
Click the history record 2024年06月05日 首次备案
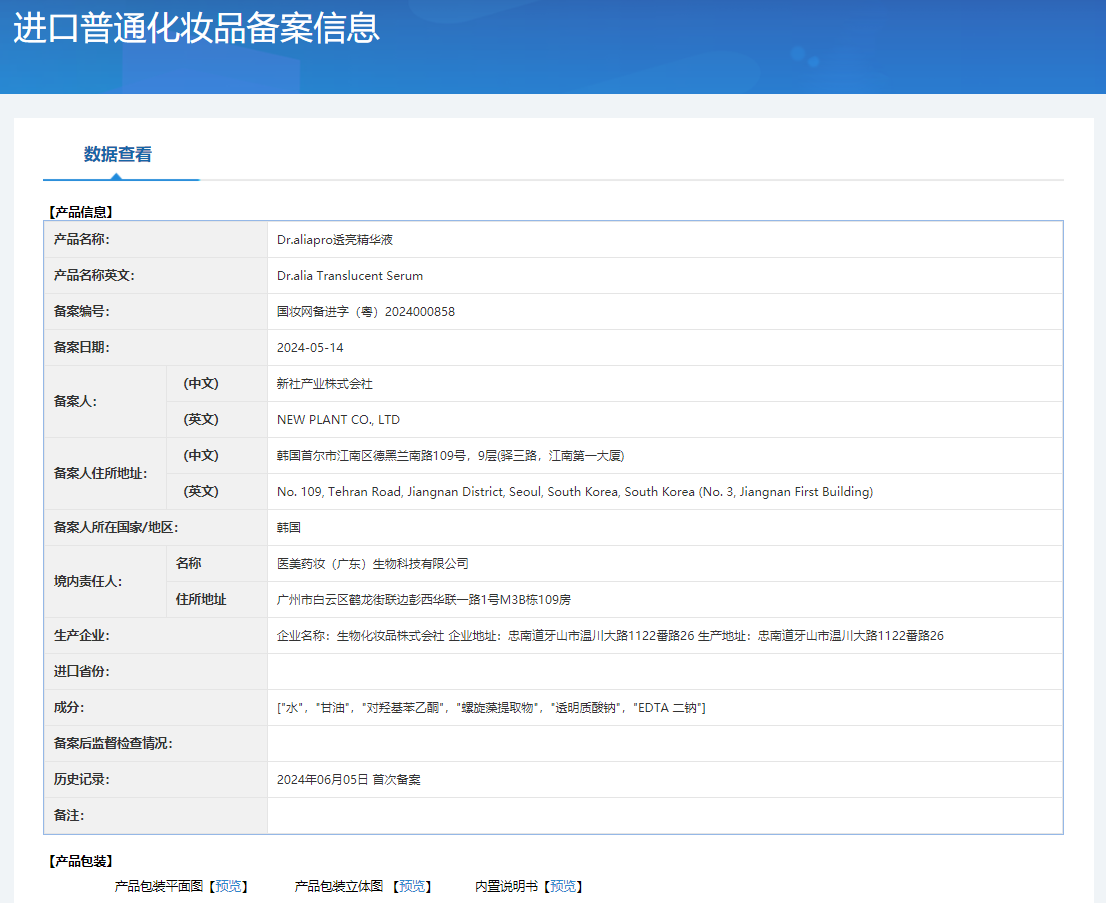349,780
